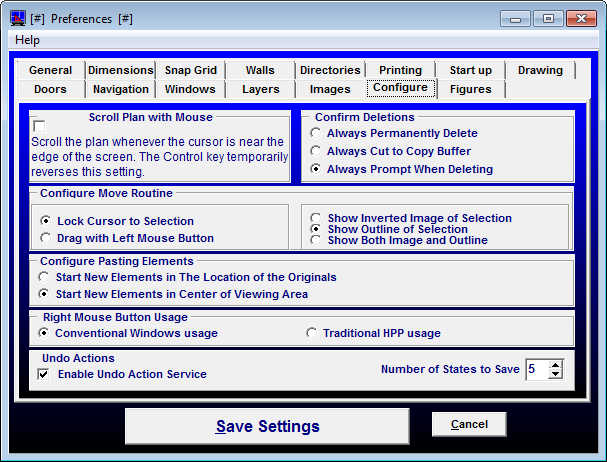Open the Start up tab
The width and height of the screenshot is (607, 462).
tap(470, 70)
